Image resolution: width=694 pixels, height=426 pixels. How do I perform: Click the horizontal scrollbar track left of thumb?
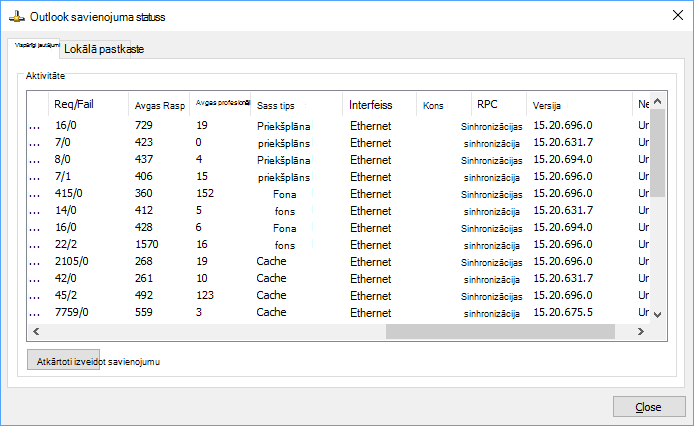(214, 331)
